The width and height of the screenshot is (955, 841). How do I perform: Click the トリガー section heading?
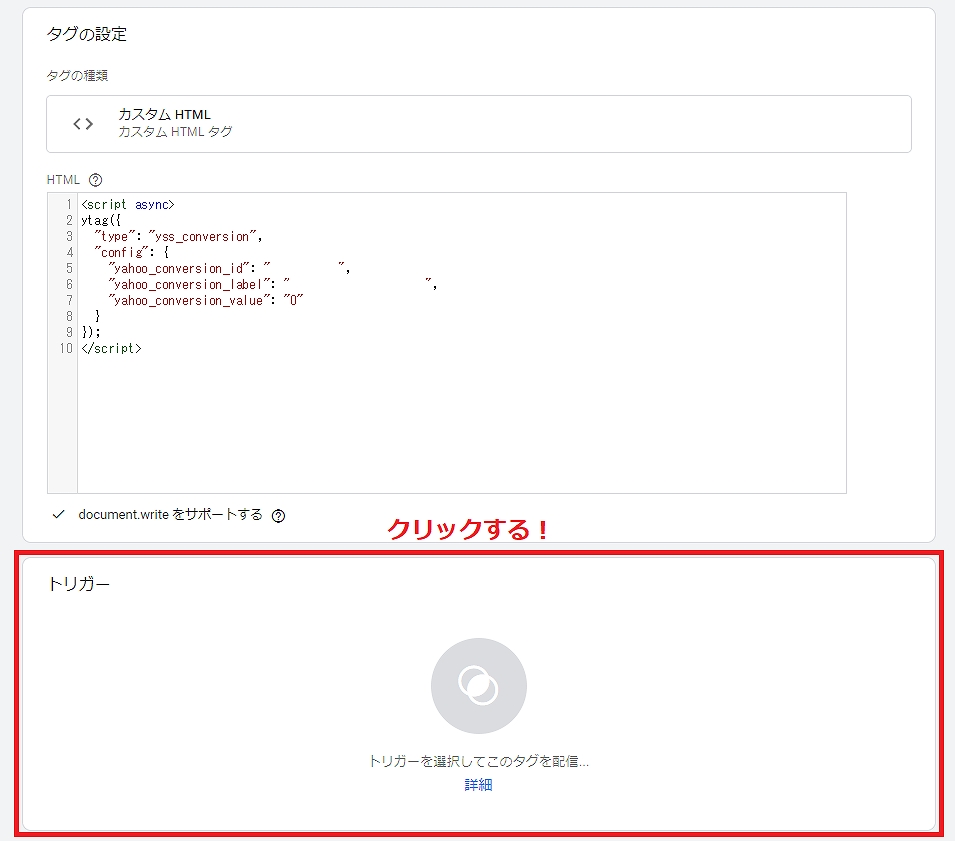(79, 584)
